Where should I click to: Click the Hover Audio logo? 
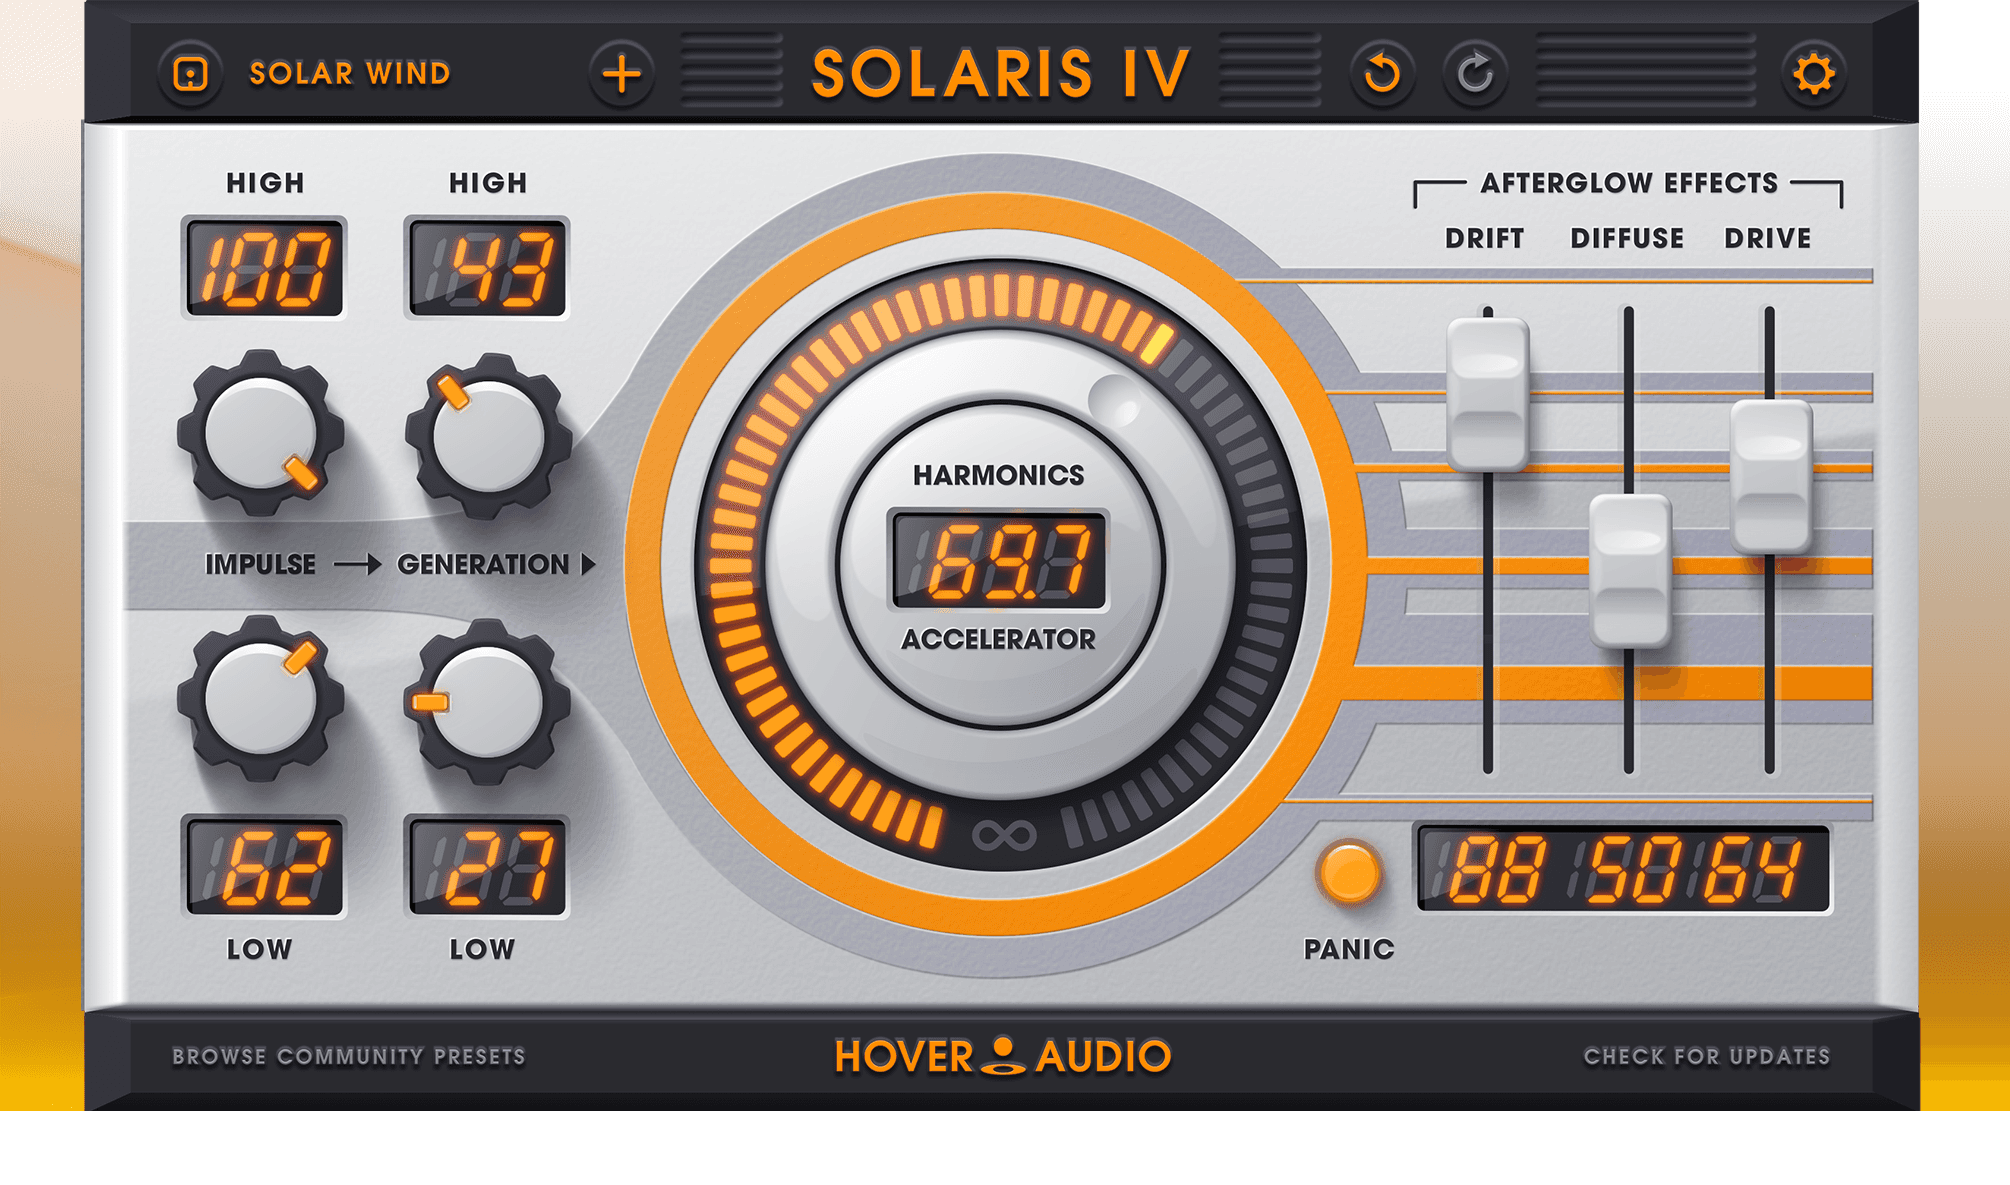1002,1056
